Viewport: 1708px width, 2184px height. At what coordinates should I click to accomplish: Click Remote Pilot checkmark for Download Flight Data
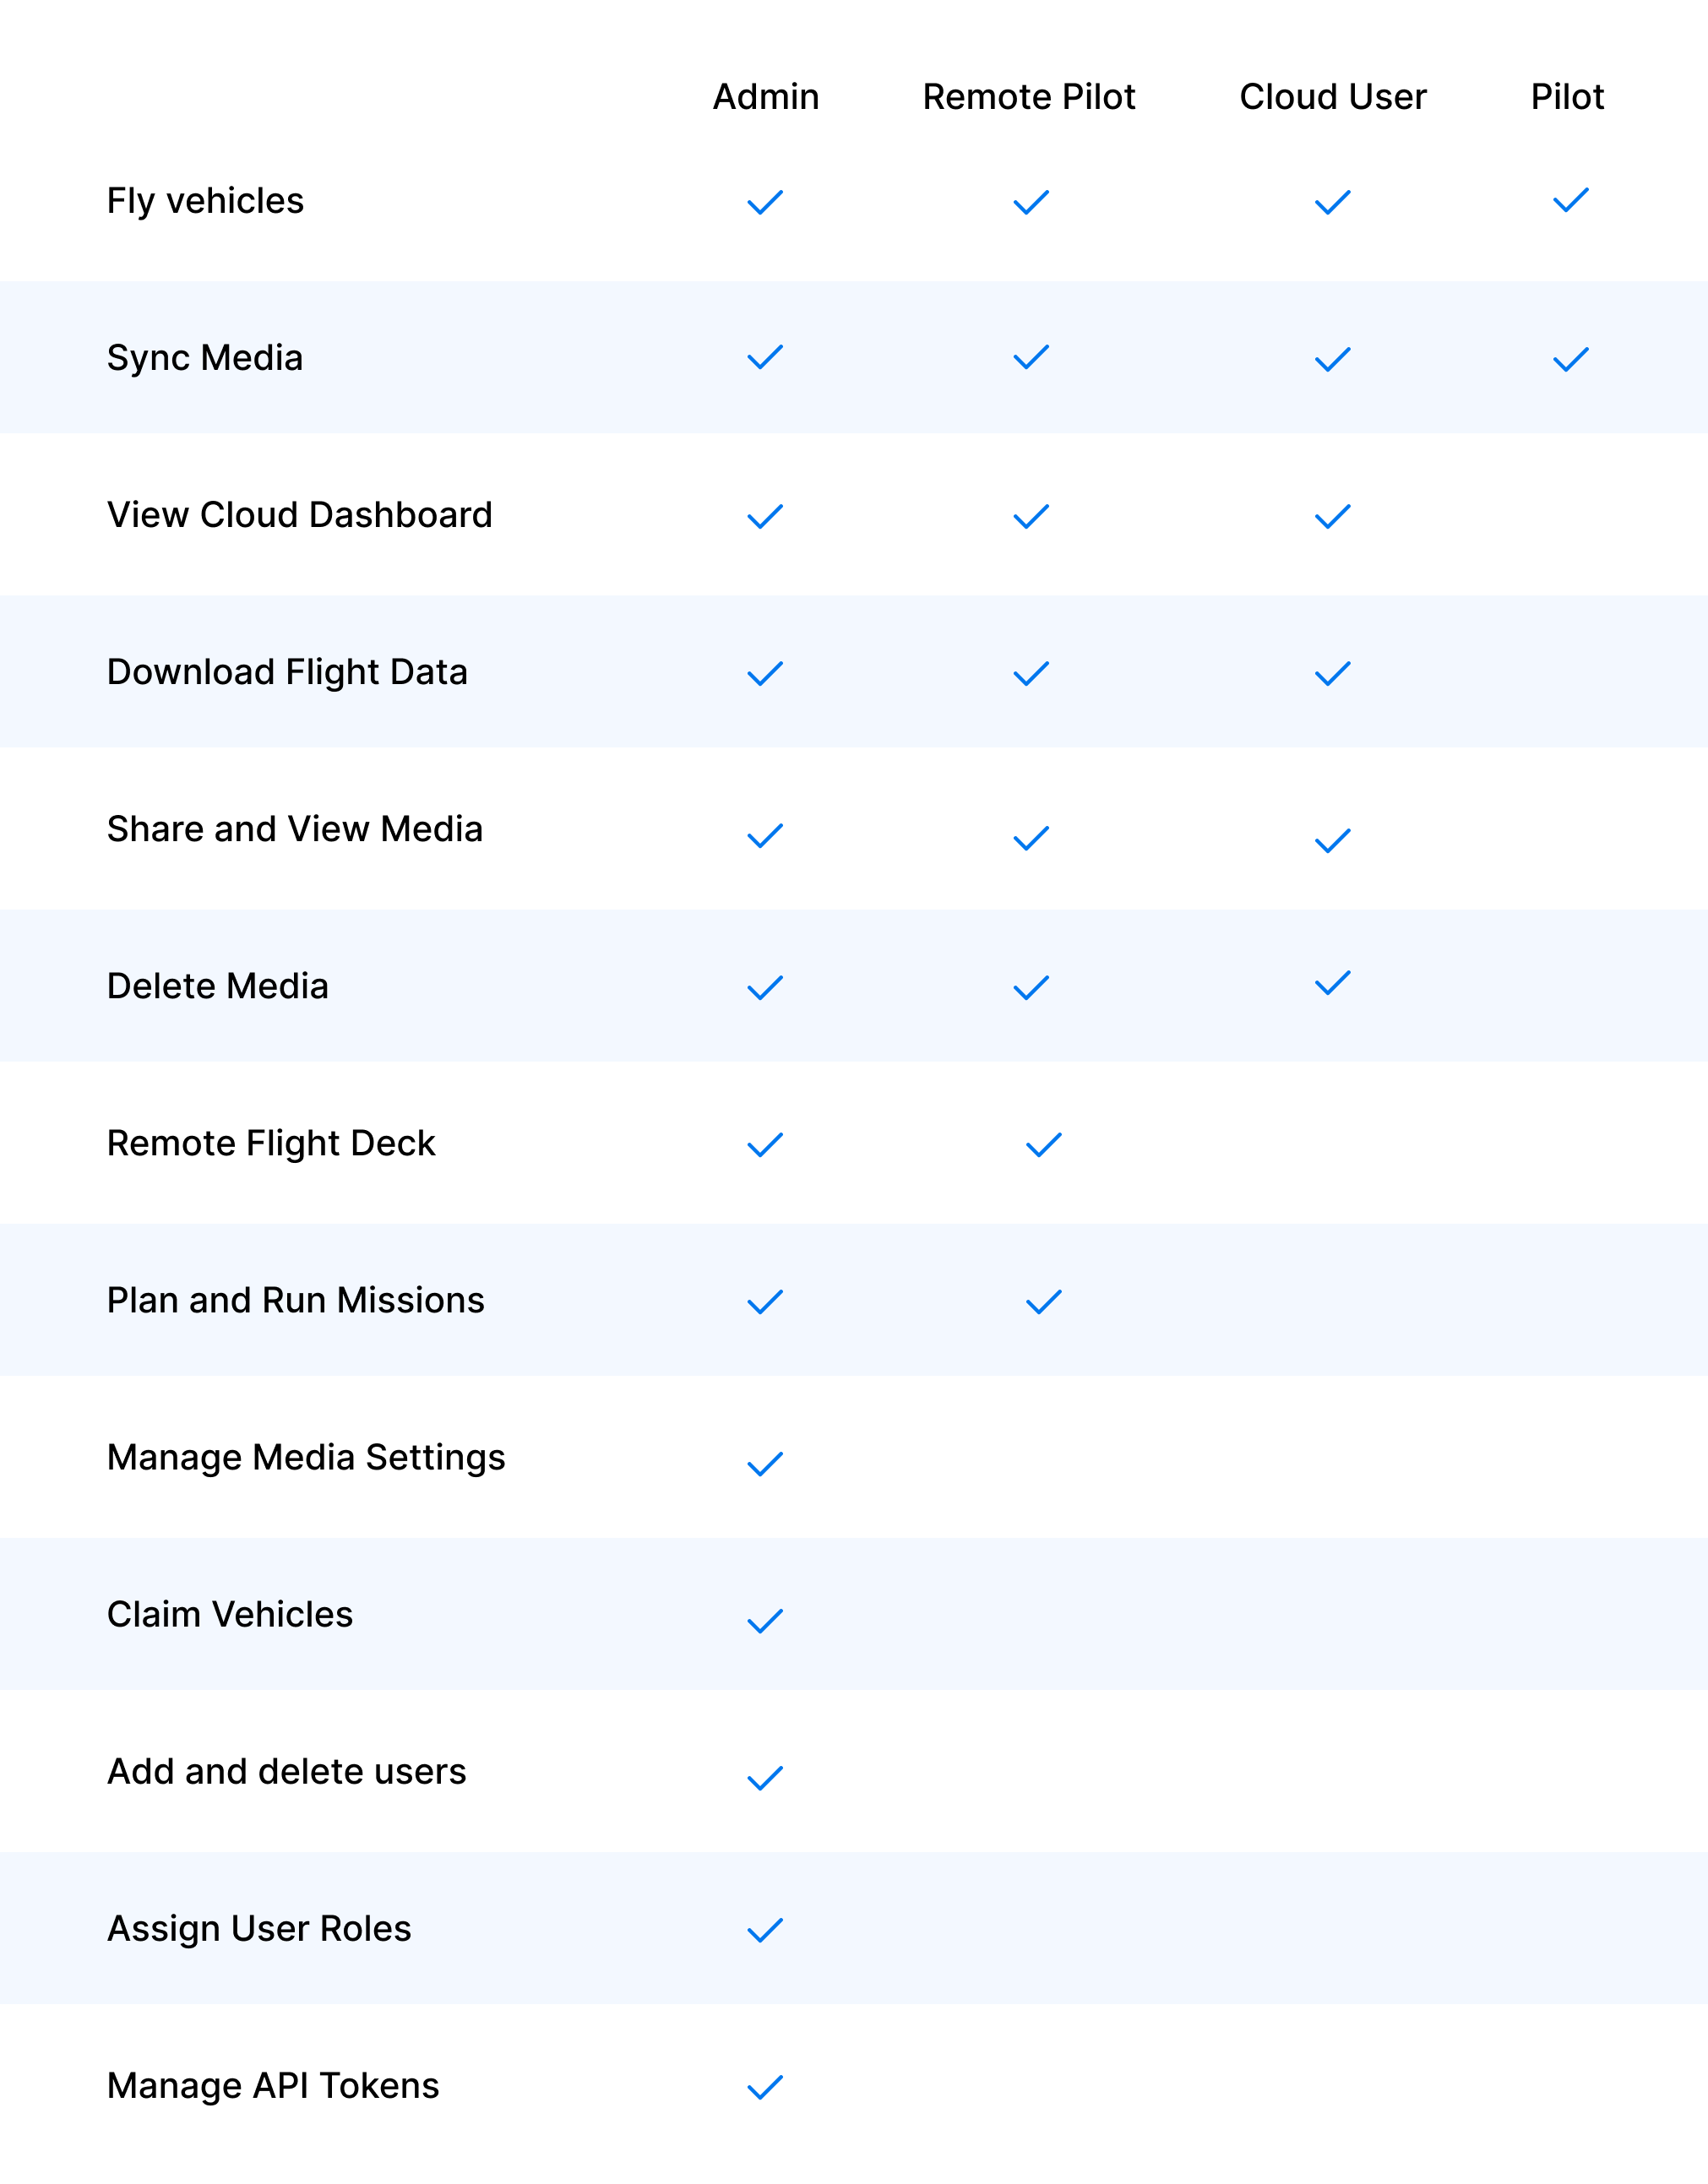point(1031,674)
